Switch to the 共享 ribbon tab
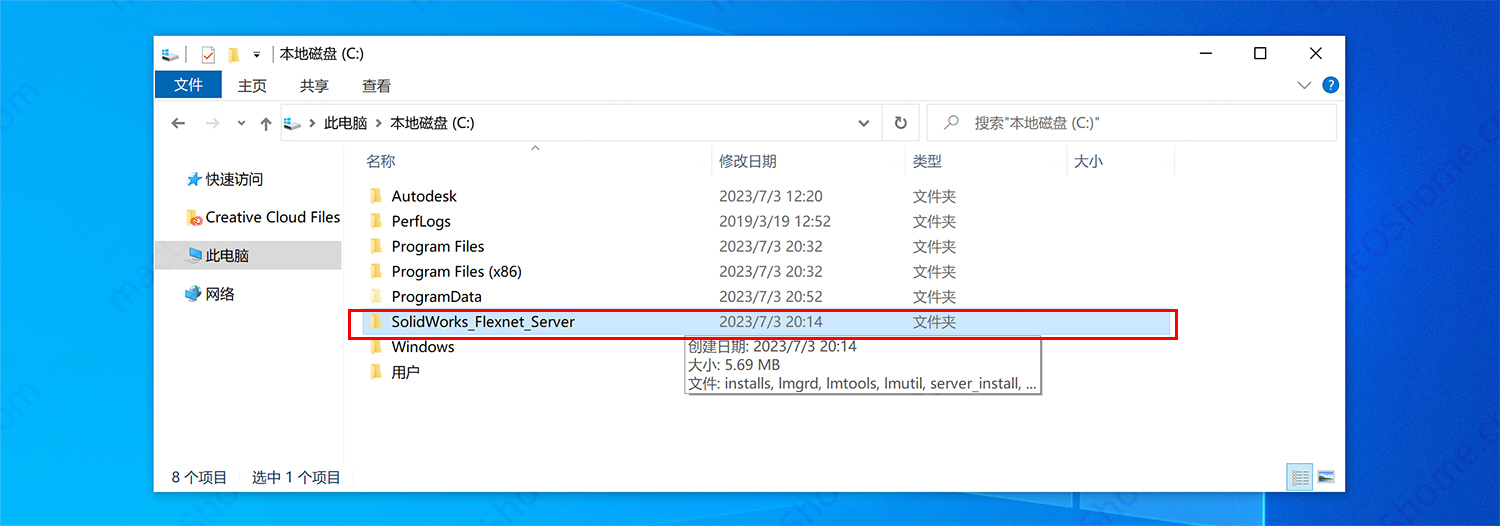The width and height of the screenshot is (1500, 526). pyautogui.click(x=314, y=86)
